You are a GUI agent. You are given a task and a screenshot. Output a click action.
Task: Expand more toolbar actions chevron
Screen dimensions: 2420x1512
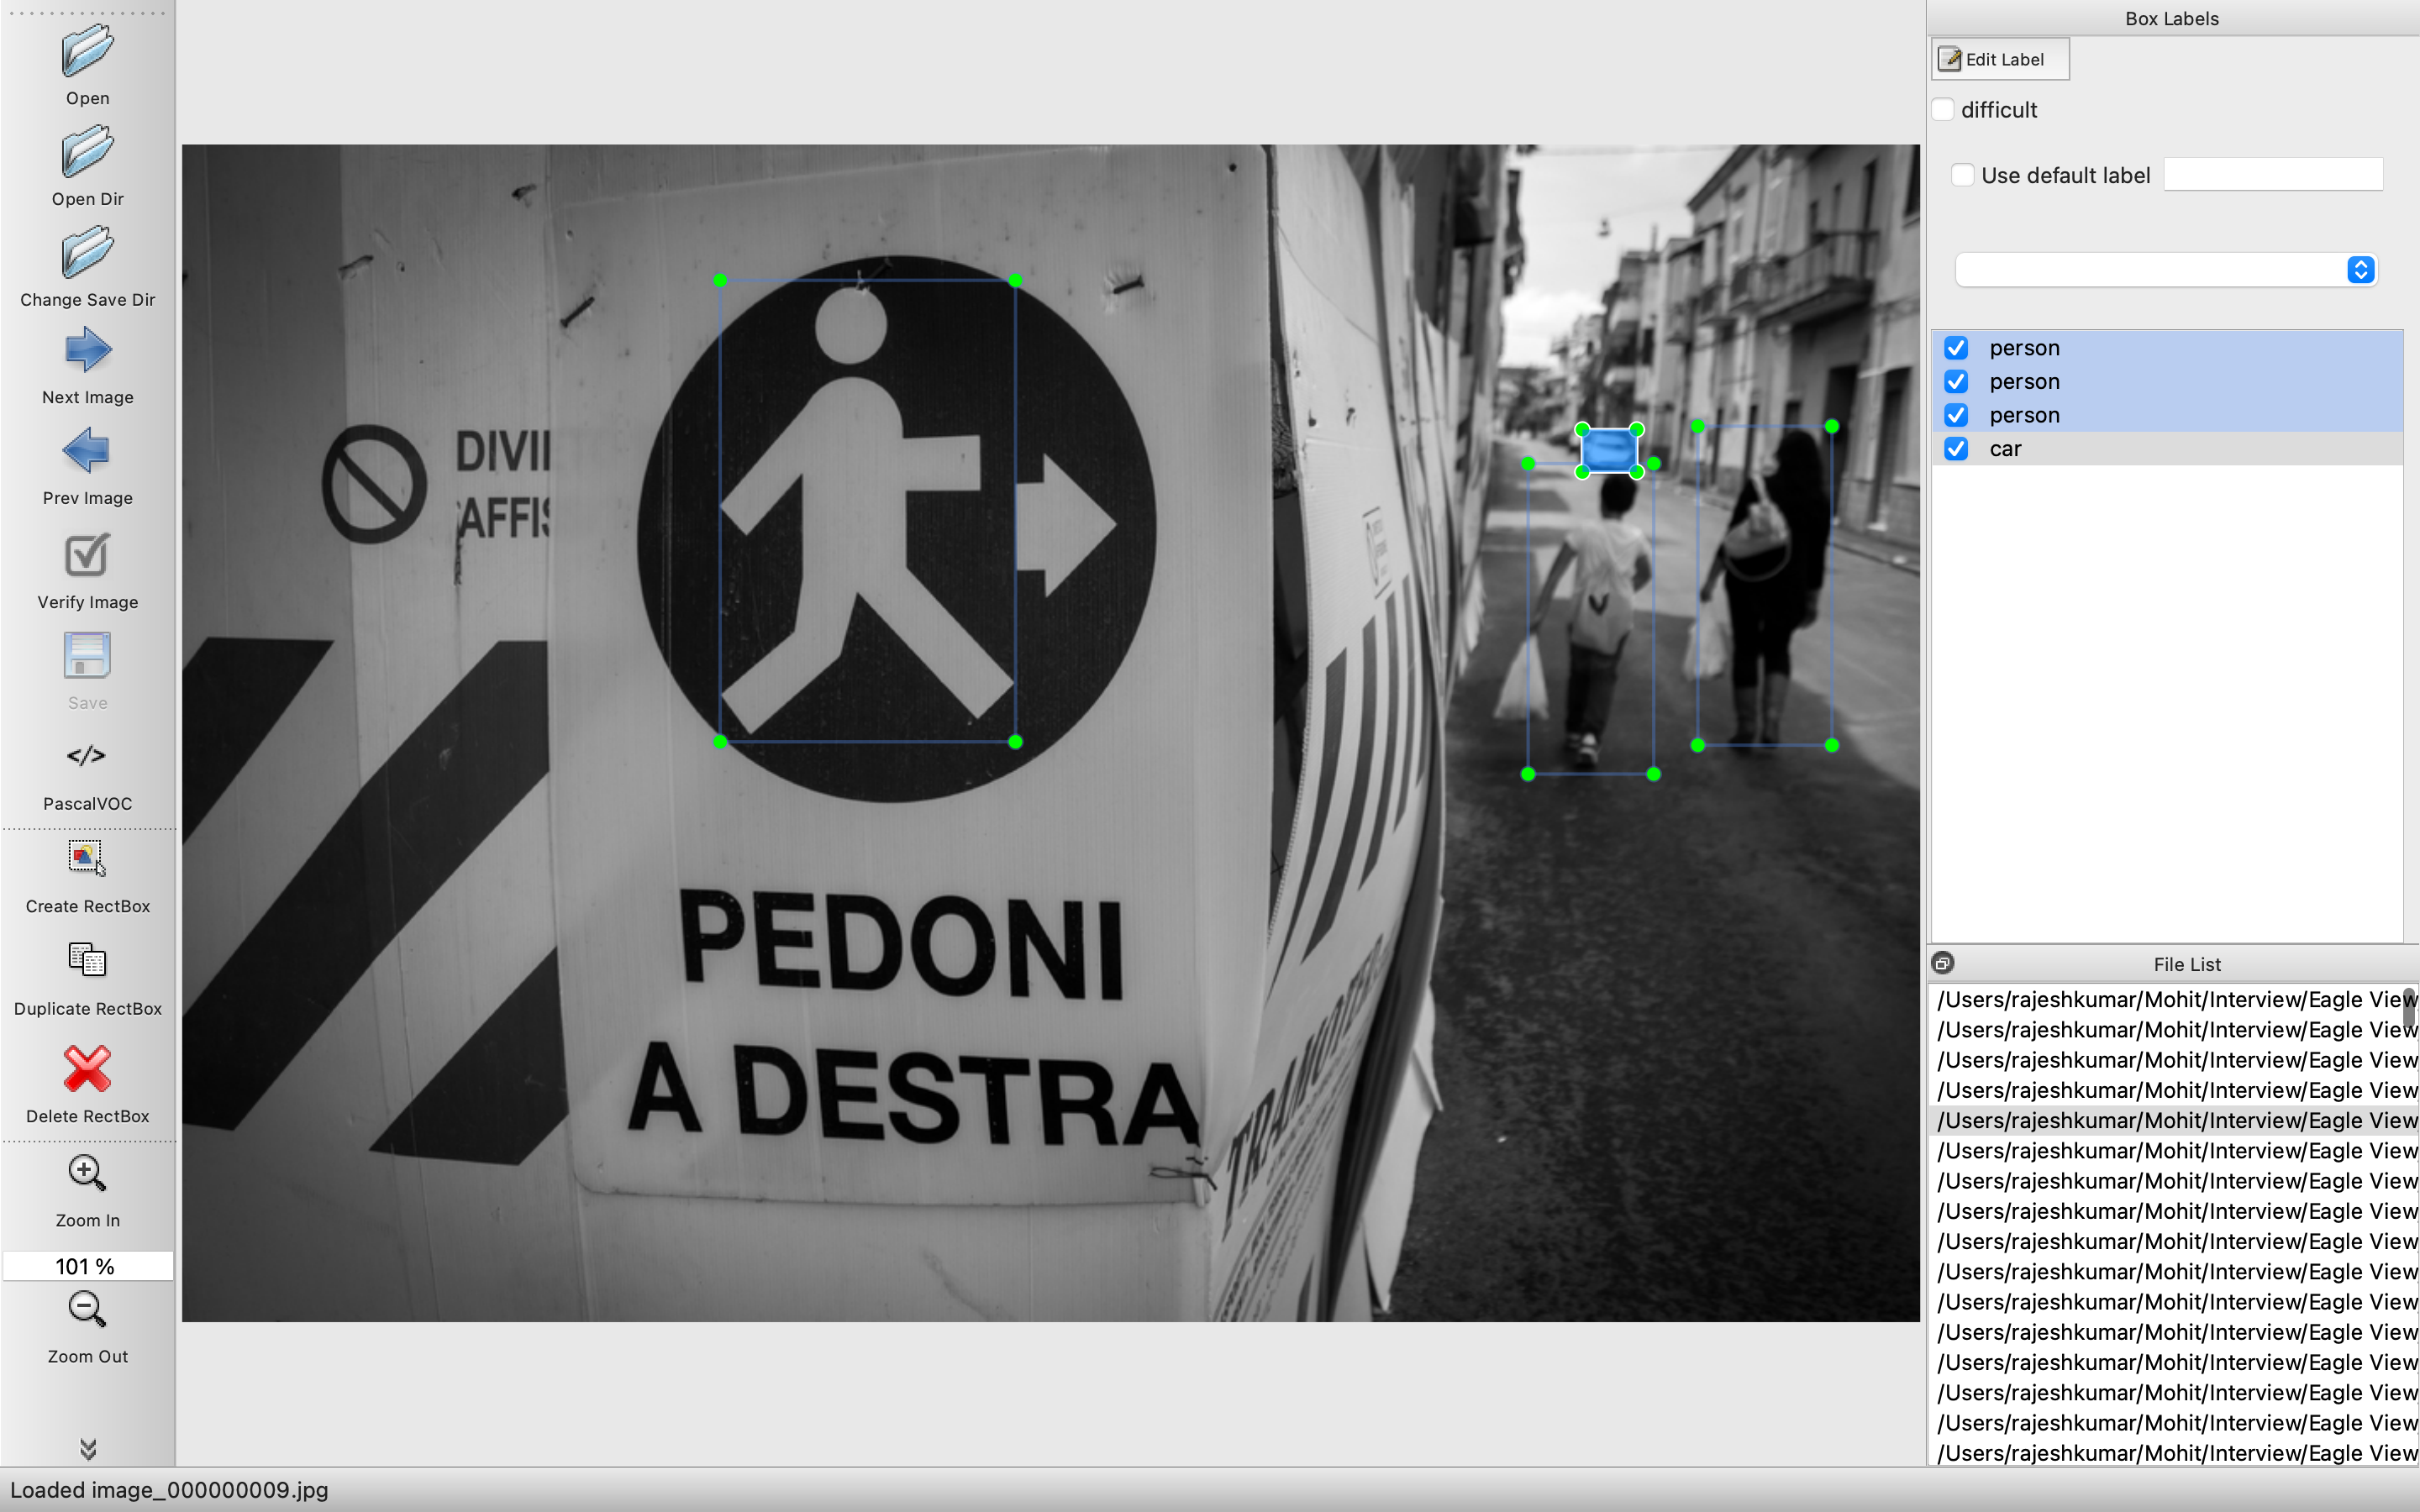pyautogui.click(x=87, y=1448)
